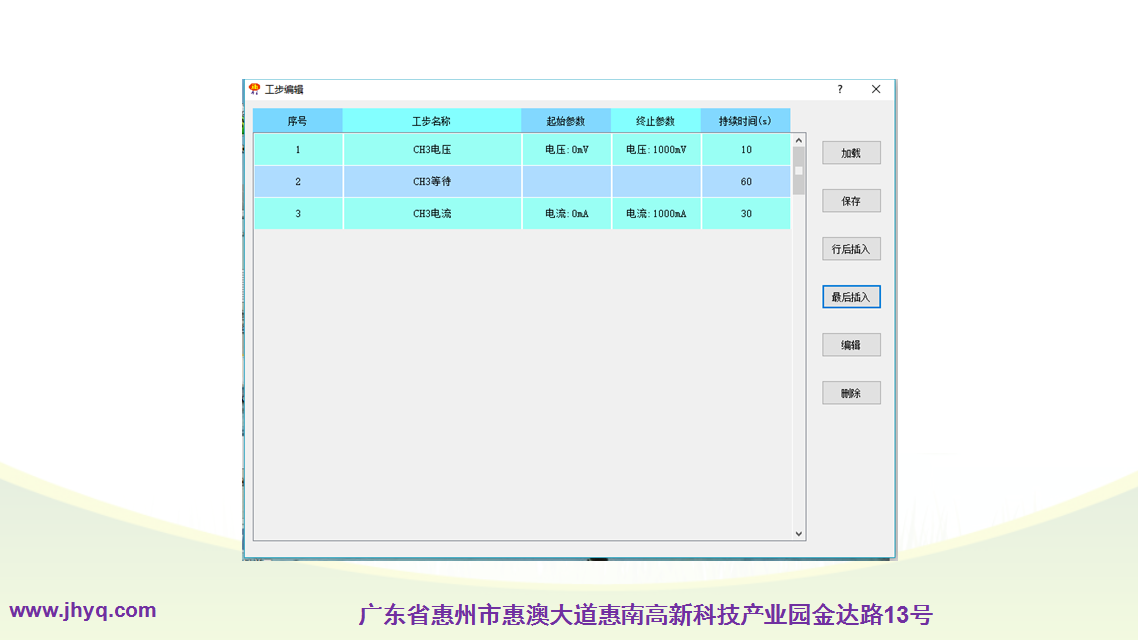This screenshot has height=640, width=1138.
Task: Click the 电流:1000mA end parameter cell
Action: [656, 214]
